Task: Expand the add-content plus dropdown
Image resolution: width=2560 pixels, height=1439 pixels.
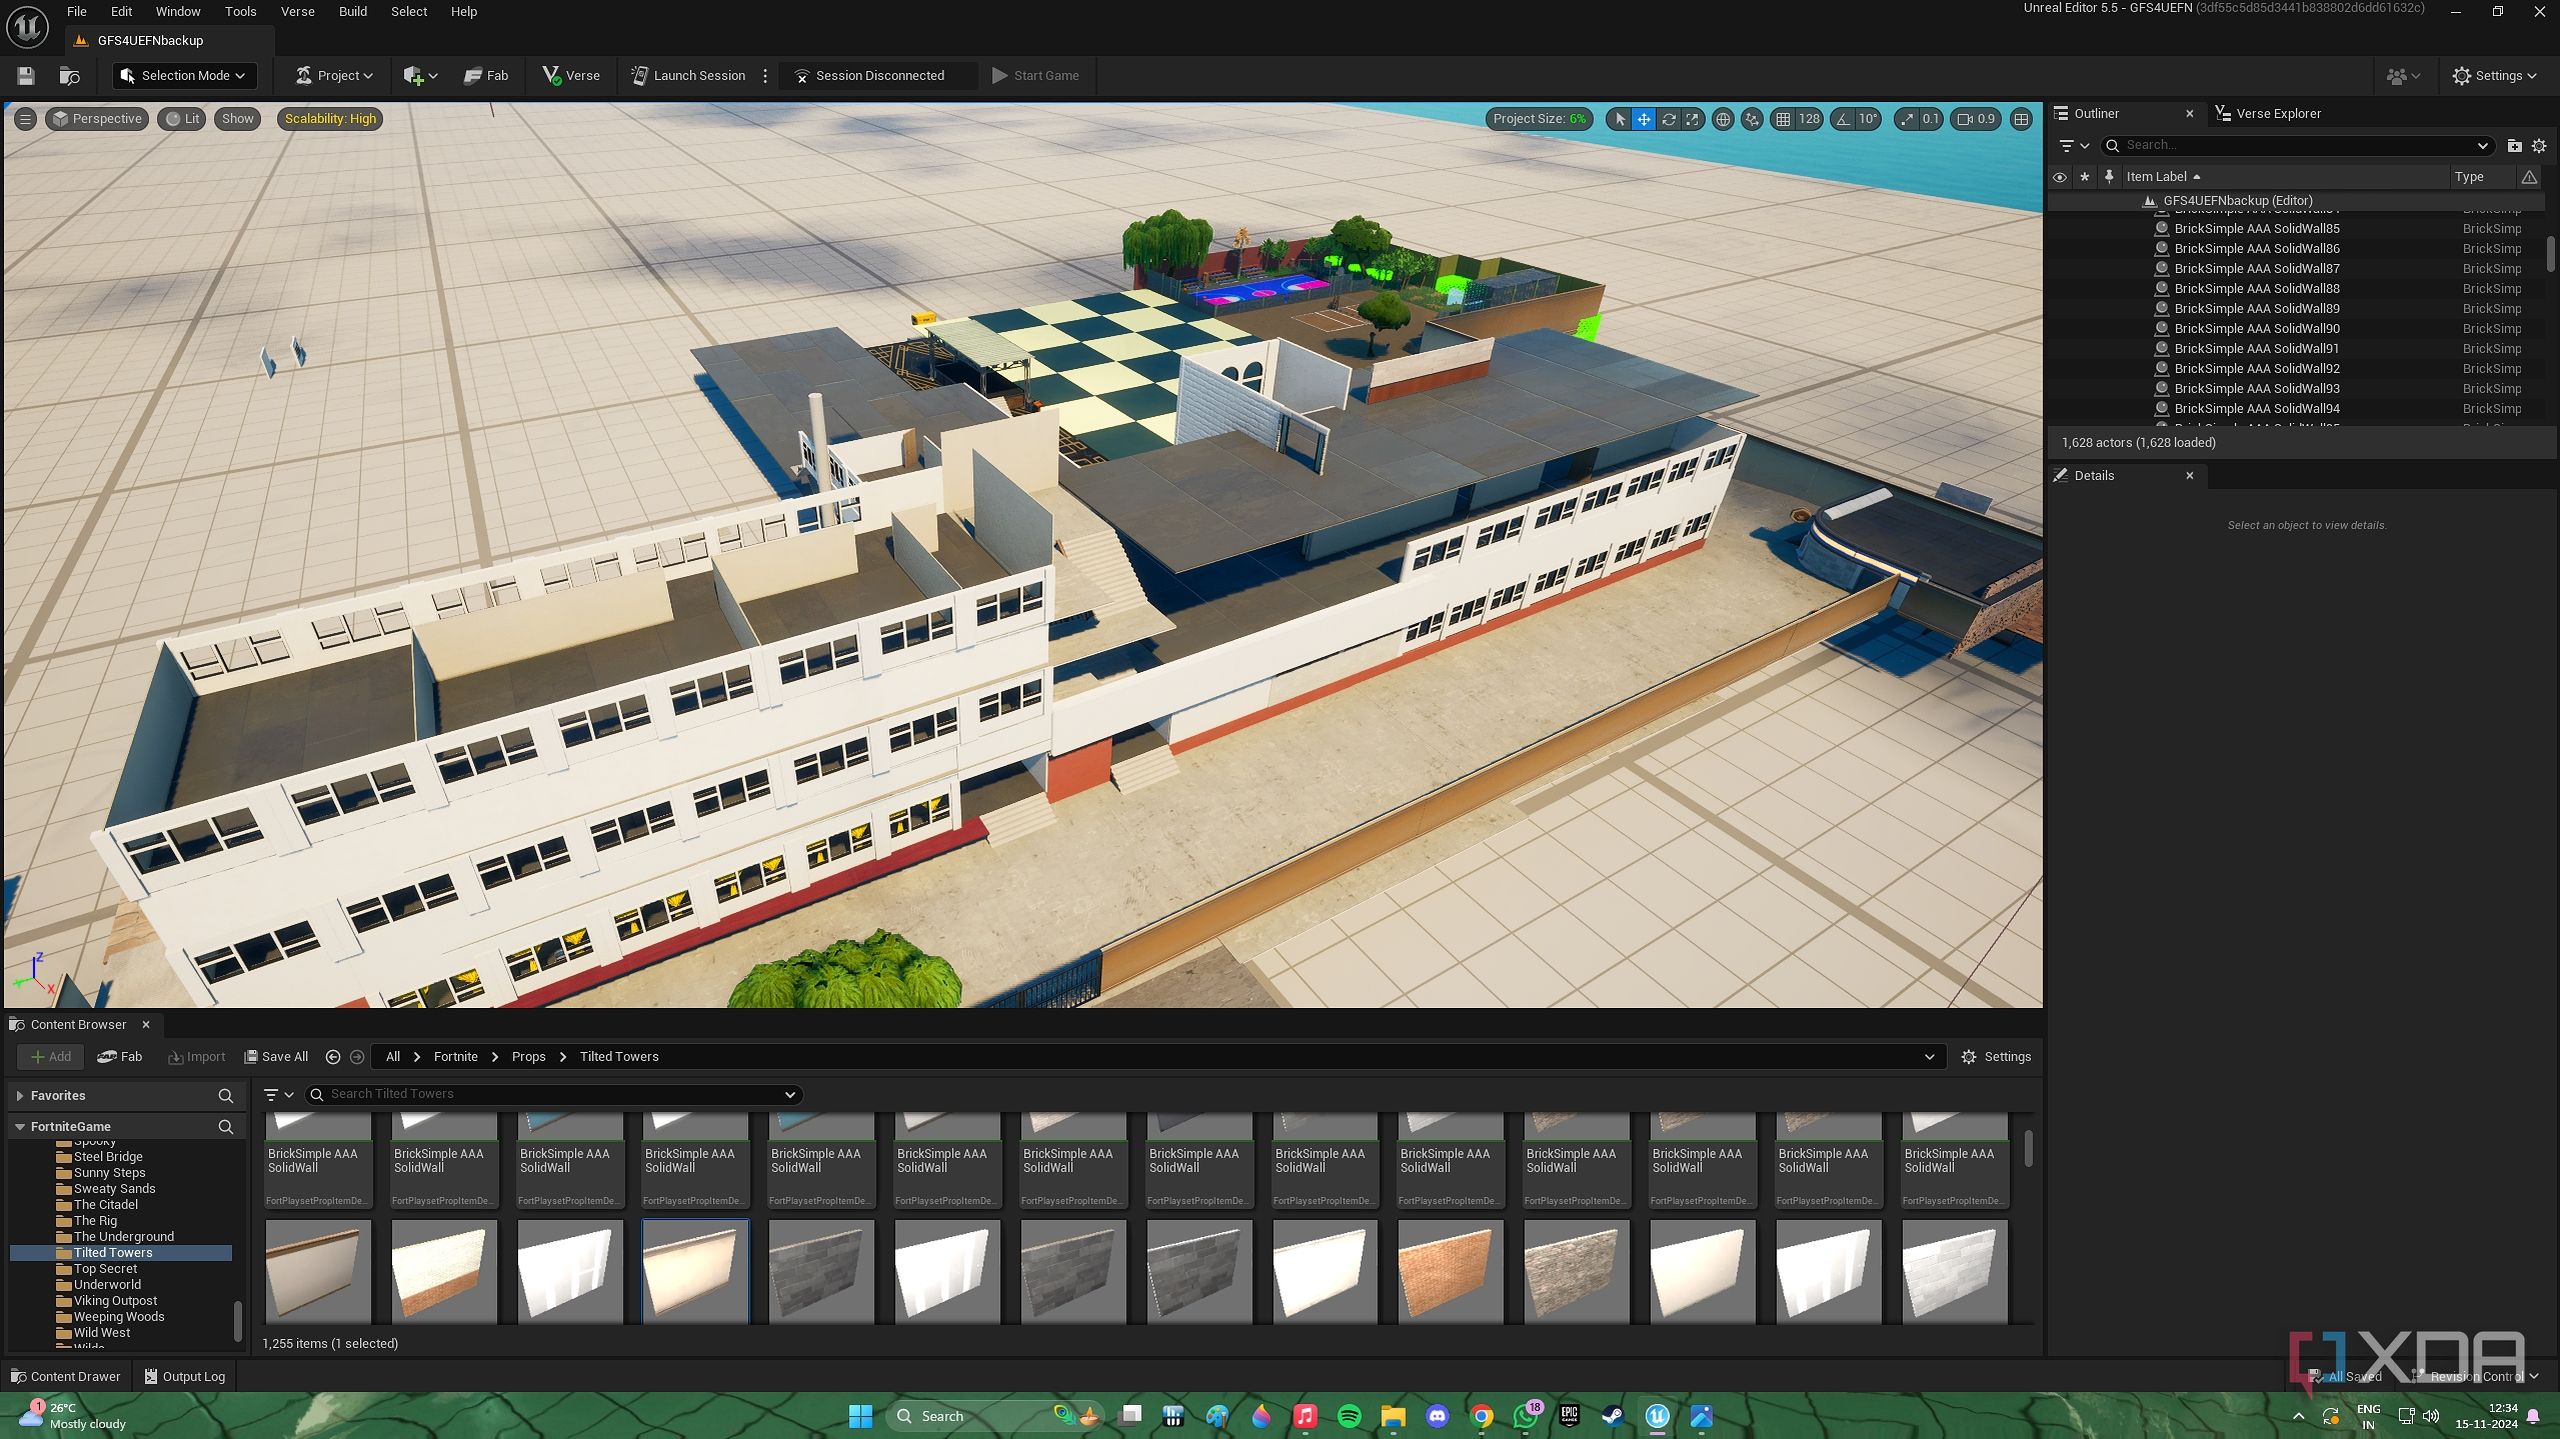Action: coord(420,76)
